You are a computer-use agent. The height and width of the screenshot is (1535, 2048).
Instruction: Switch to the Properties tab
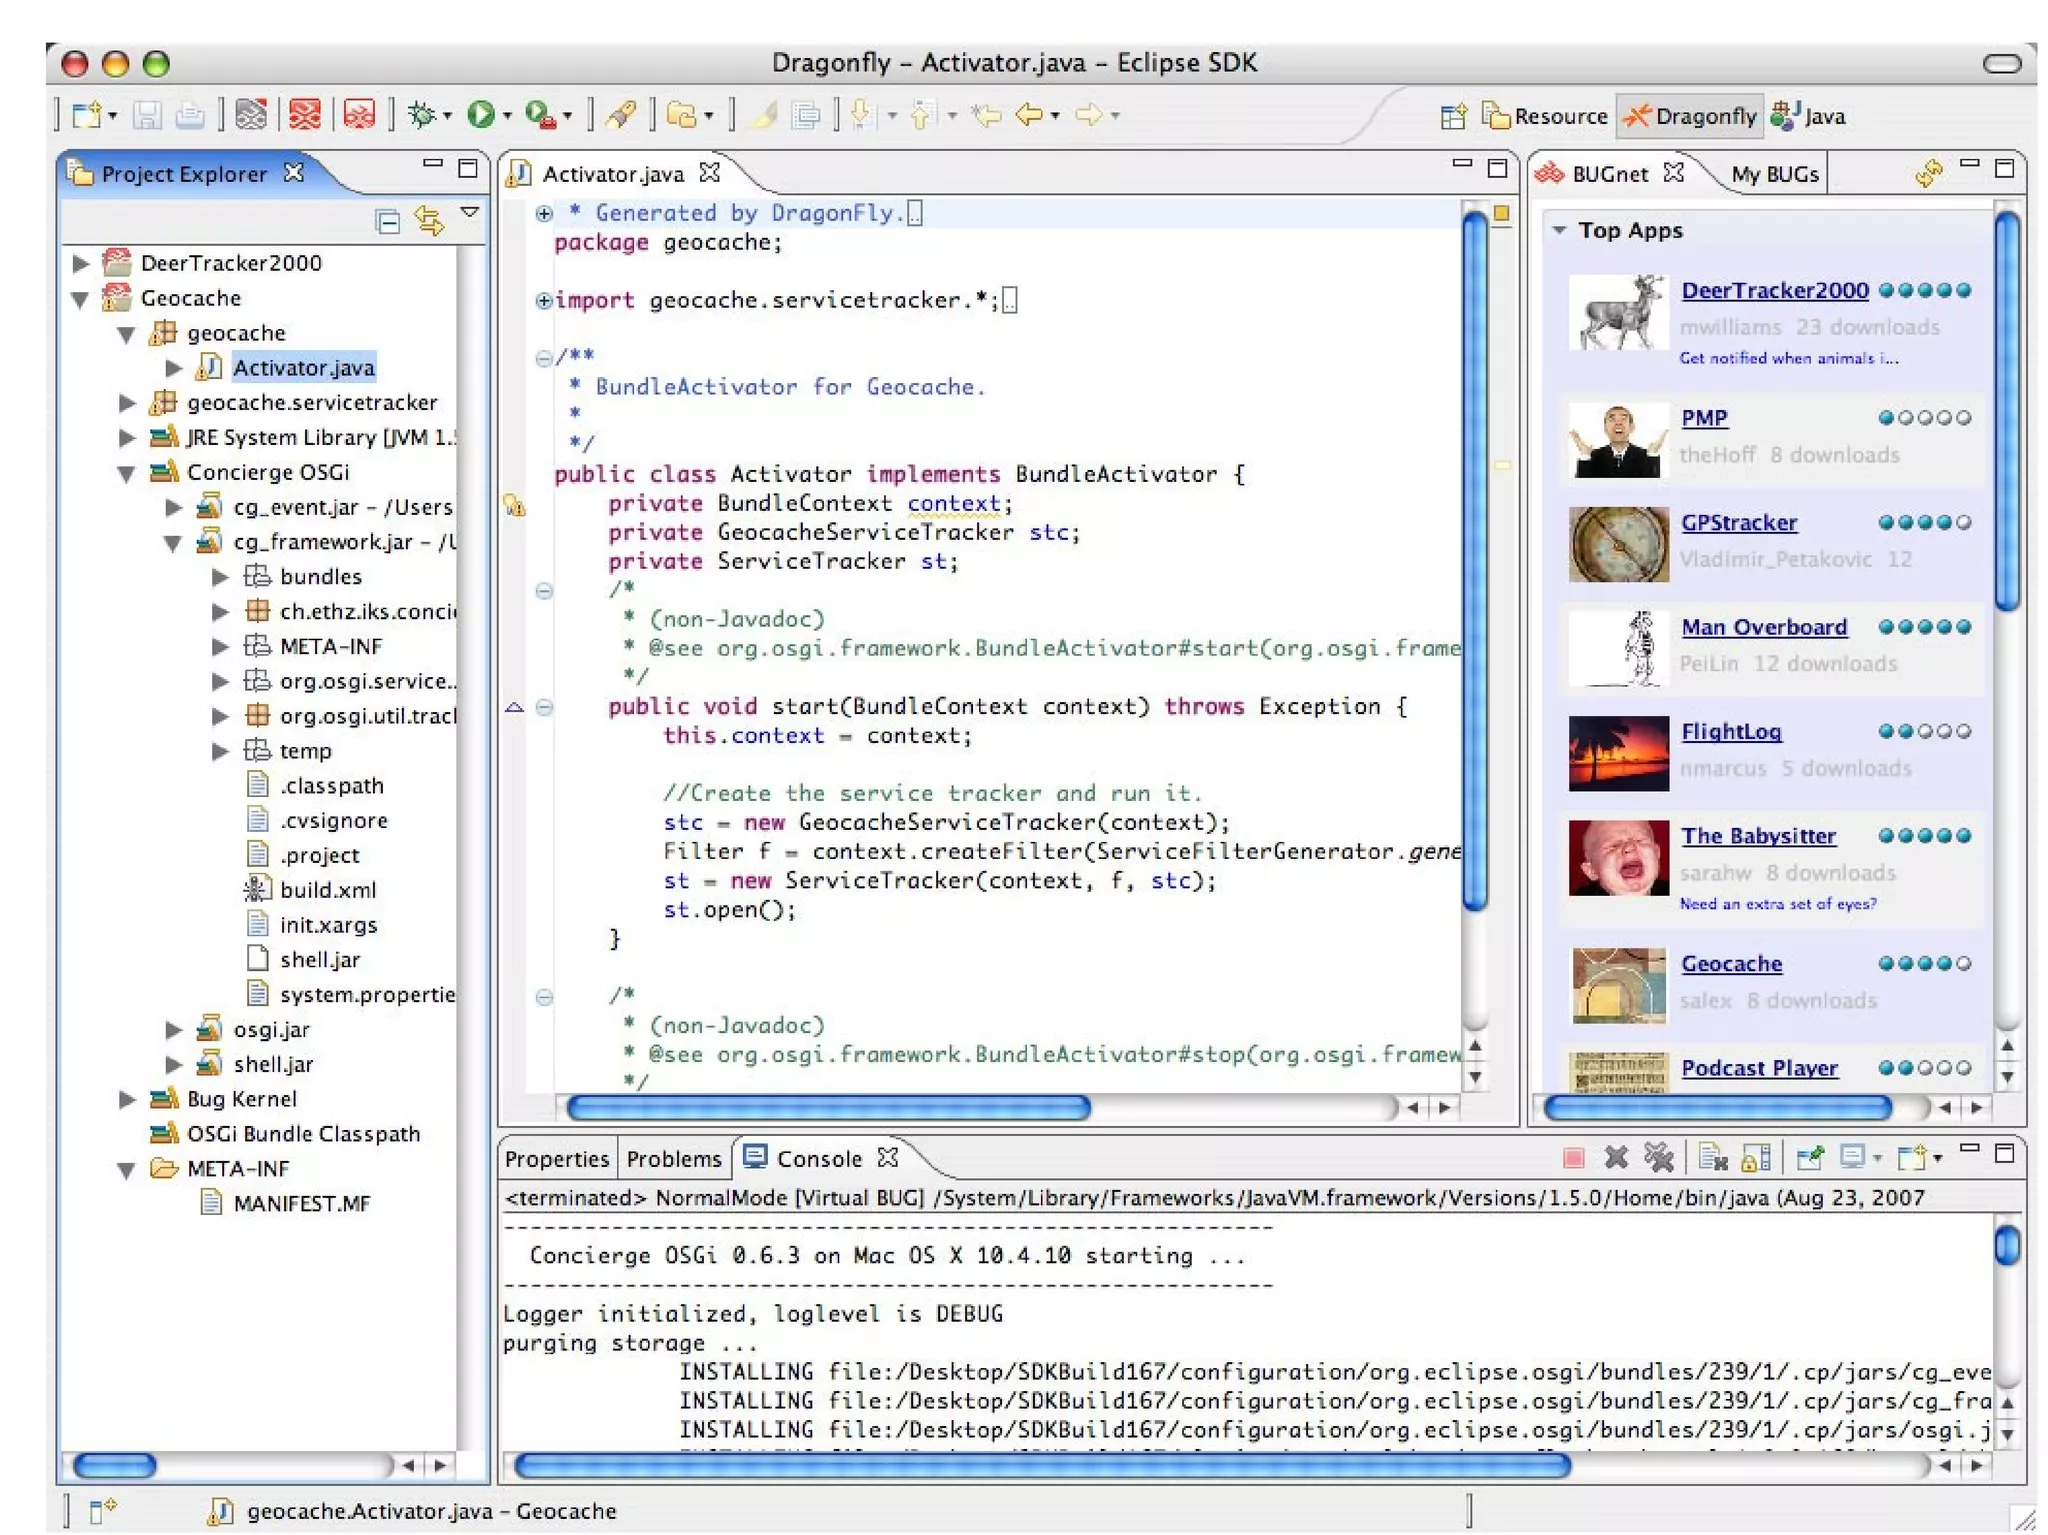click(557, 1158)
